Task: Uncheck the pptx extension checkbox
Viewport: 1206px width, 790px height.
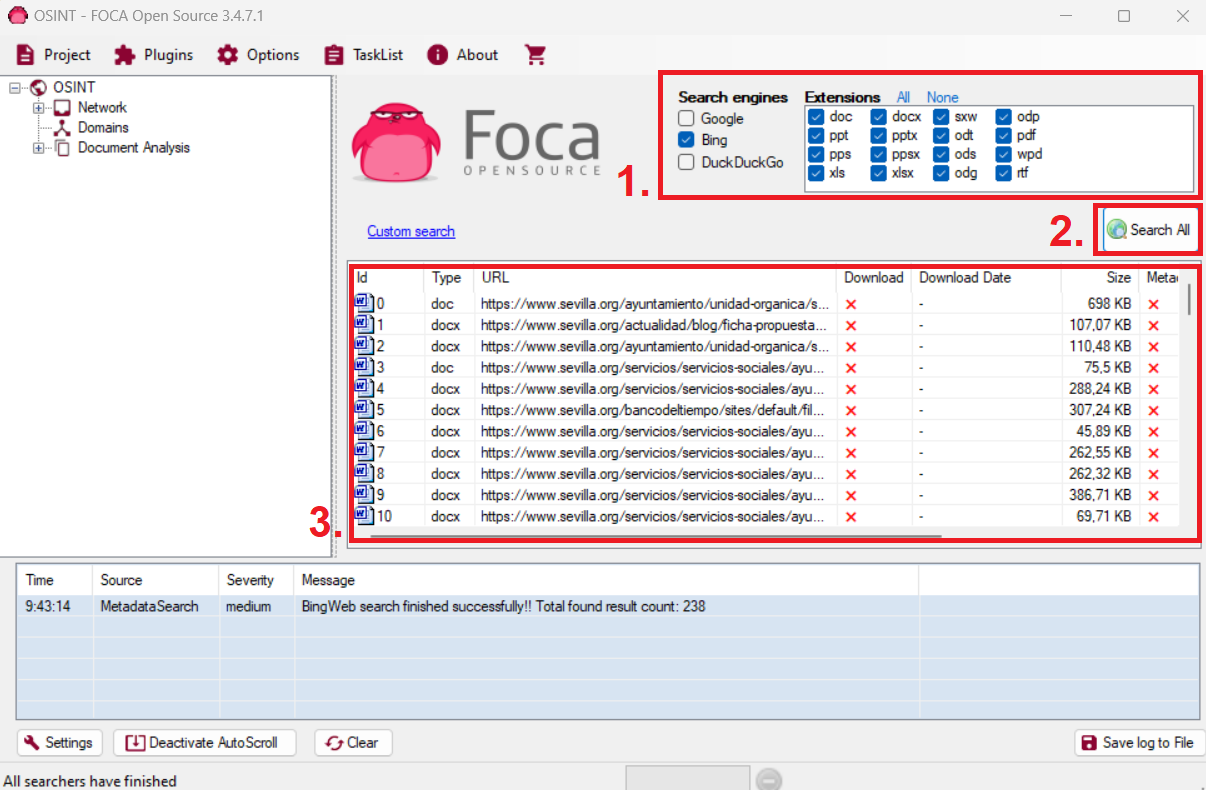Action: 879,136
